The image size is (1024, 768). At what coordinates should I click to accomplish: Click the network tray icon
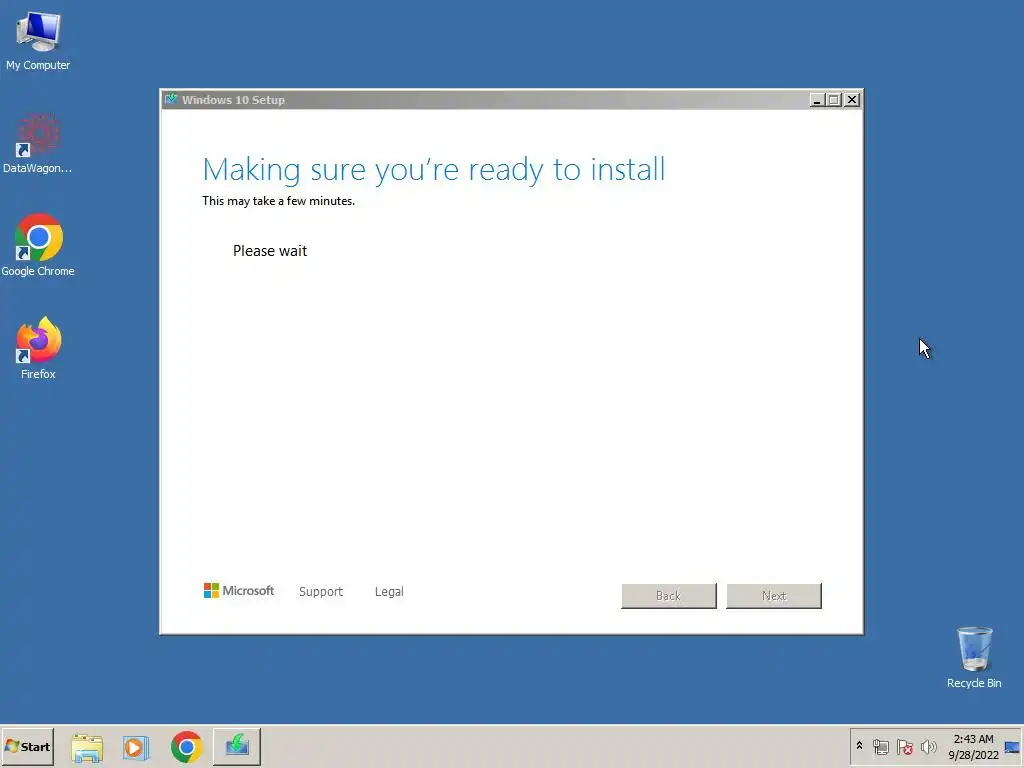[x=881, y=746]
